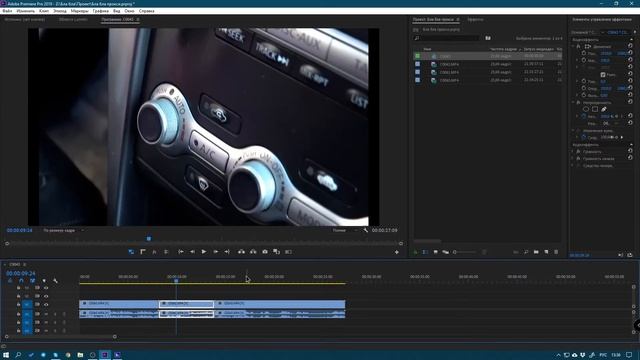The width and height of the screenshot is (640, 360).
Task: Hide the top video track with its eye
Action: coord(46,288)
